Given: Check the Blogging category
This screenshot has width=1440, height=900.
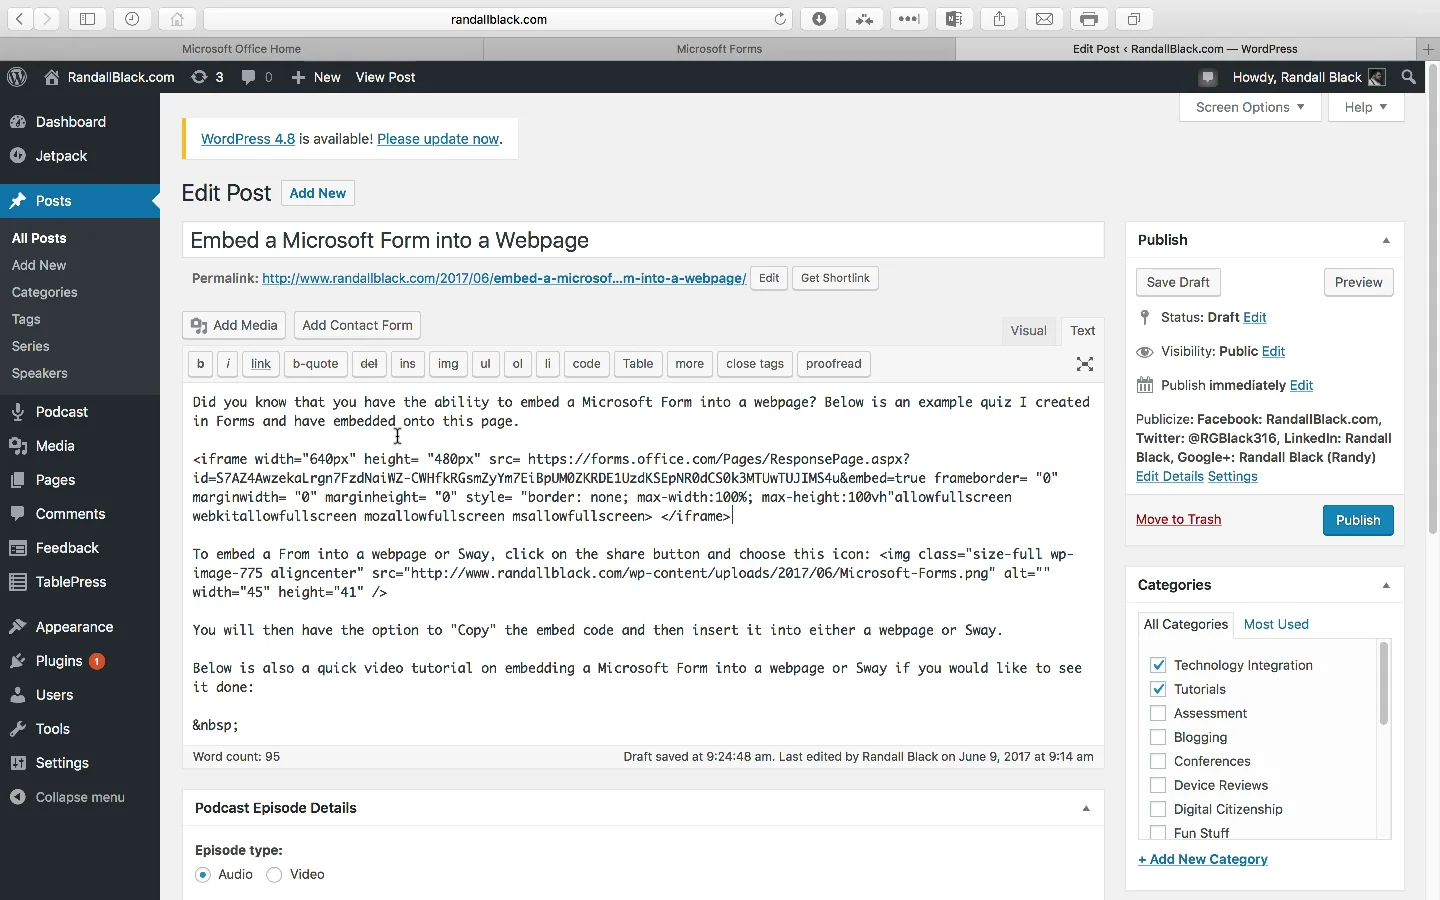Looking at the screenshot, I should [1158, 737].
